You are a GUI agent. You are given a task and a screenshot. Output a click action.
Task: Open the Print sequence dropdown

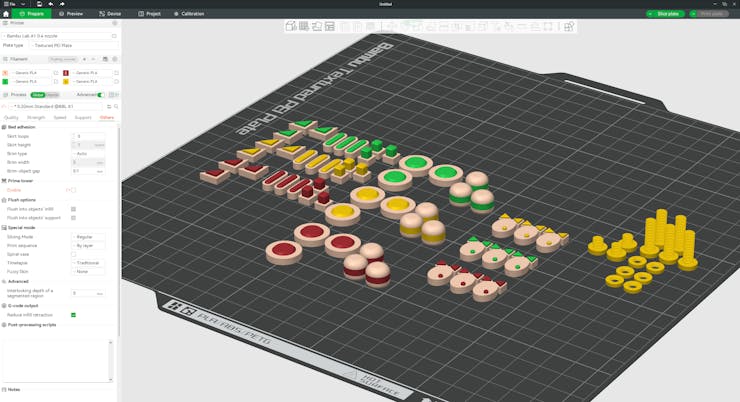pos(88,246)
